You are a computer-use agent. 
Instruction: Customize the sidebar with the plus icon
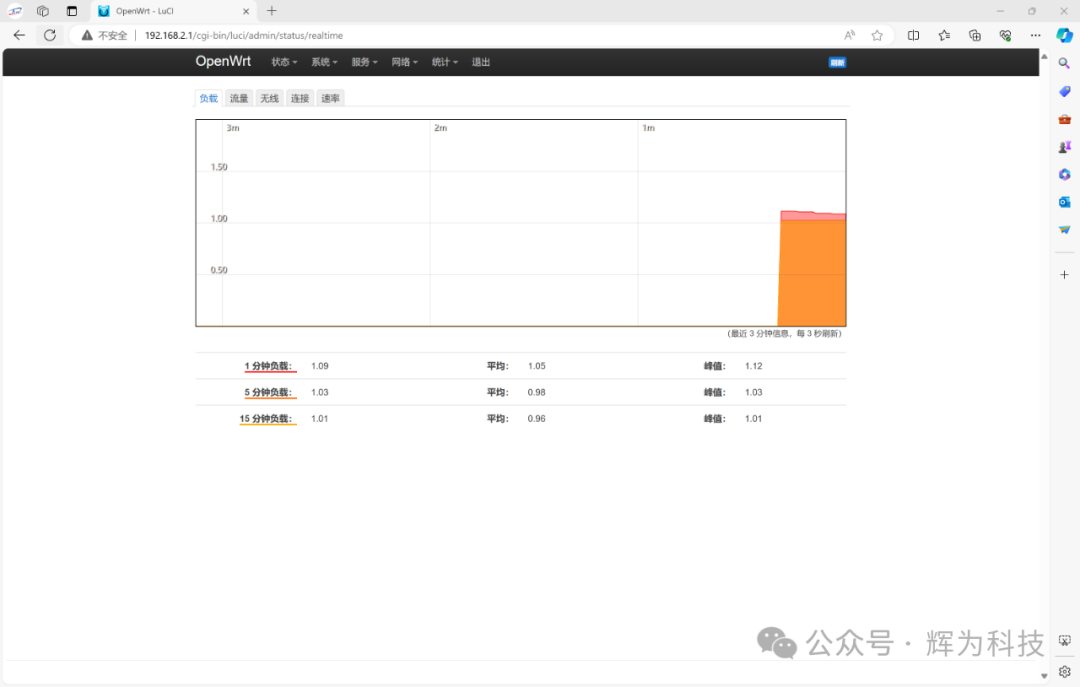click(x=1064, y=274)
